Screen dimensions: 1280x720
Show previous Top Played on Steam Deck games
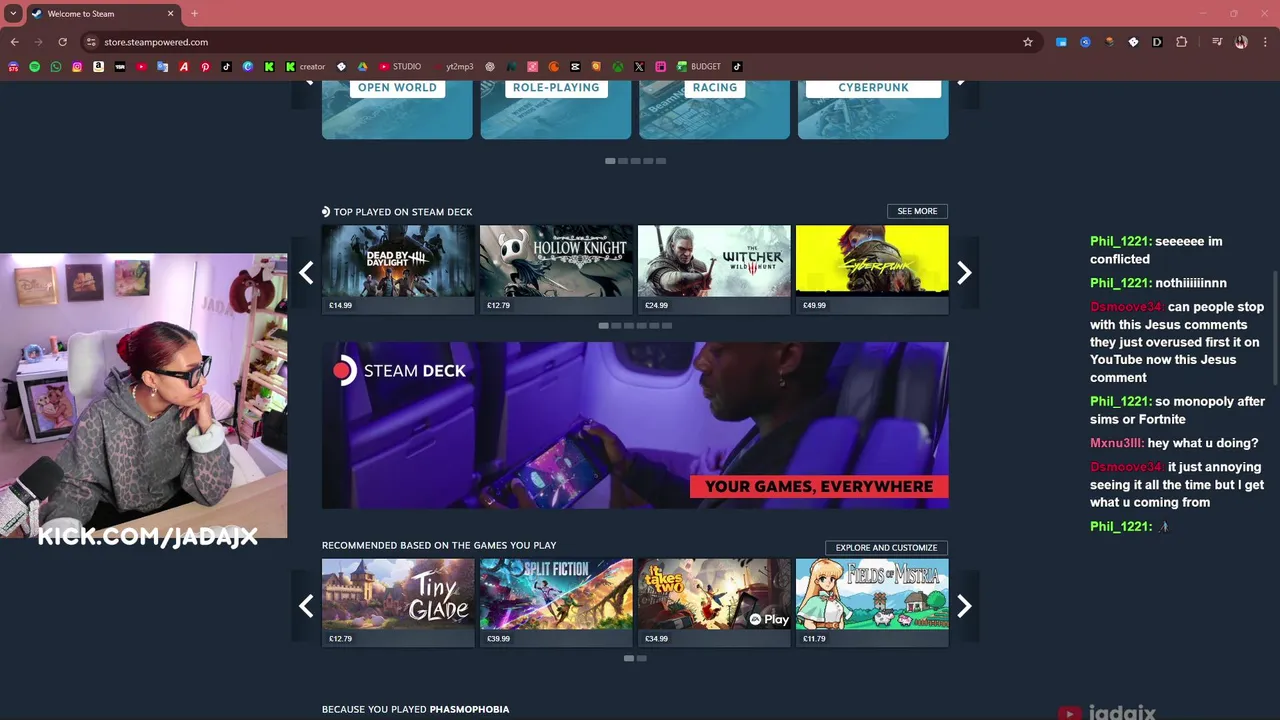click(306, 272)
